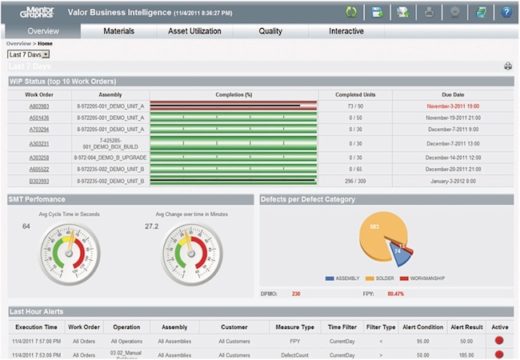This screenshot has width=520, height=360.
Task: Click the Completion (%) column header
Action: pos(234,95)
